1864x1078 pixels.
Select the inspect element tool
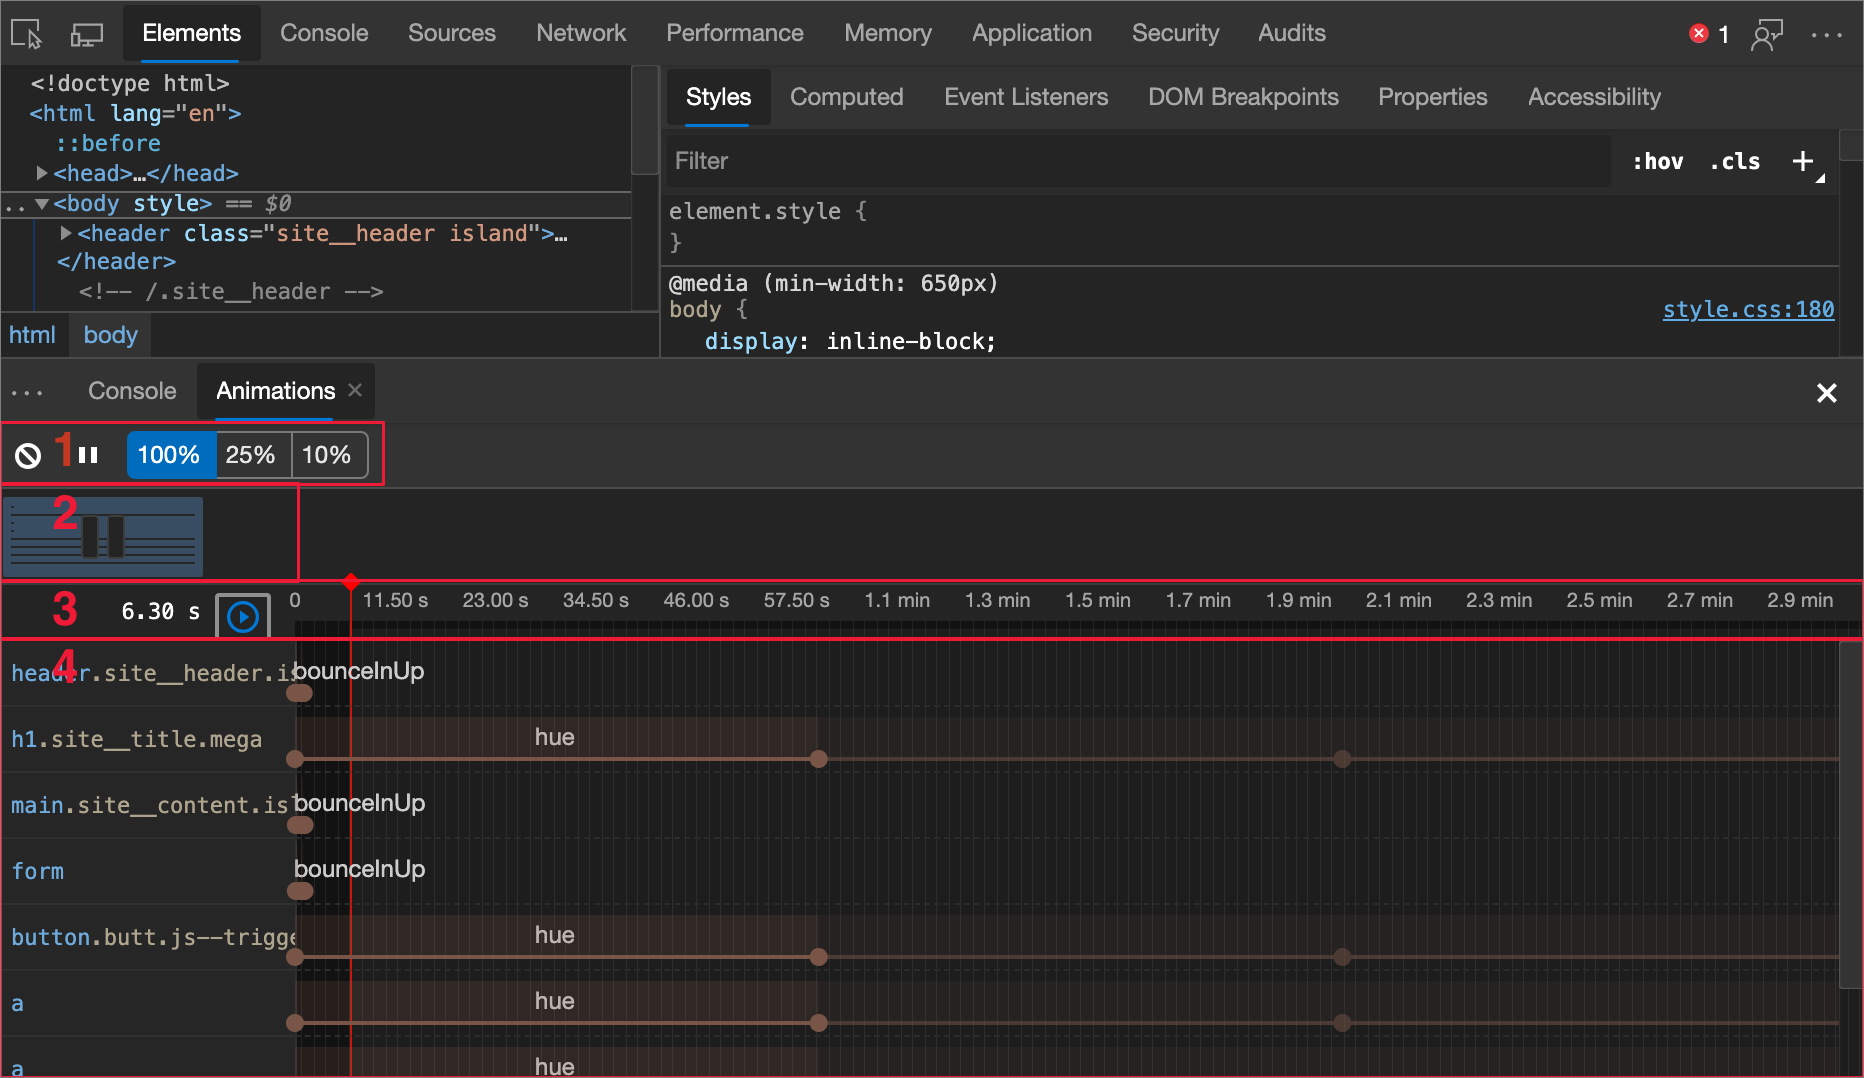pyautogui.click(x=26, y=33)
